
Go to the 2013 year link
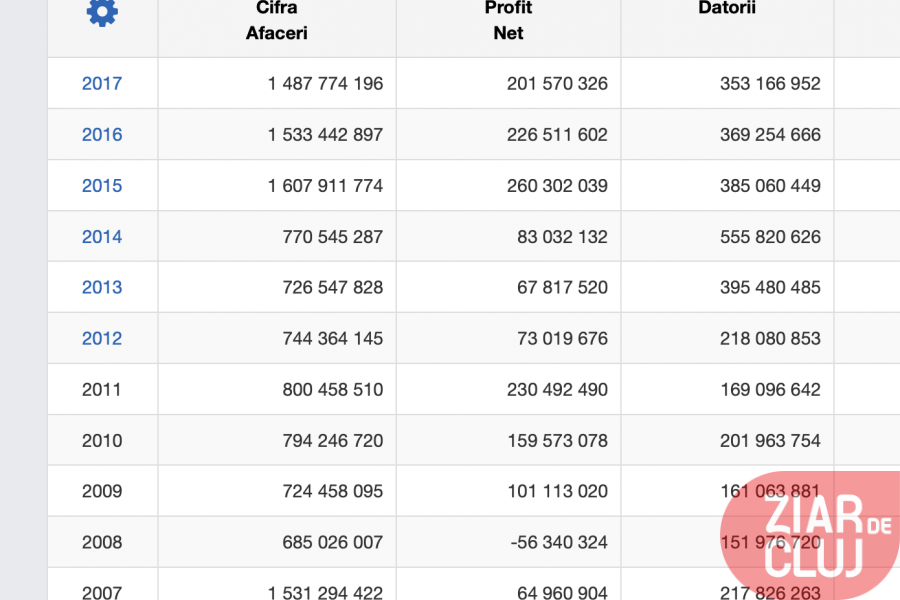click(x=102, y=287)
